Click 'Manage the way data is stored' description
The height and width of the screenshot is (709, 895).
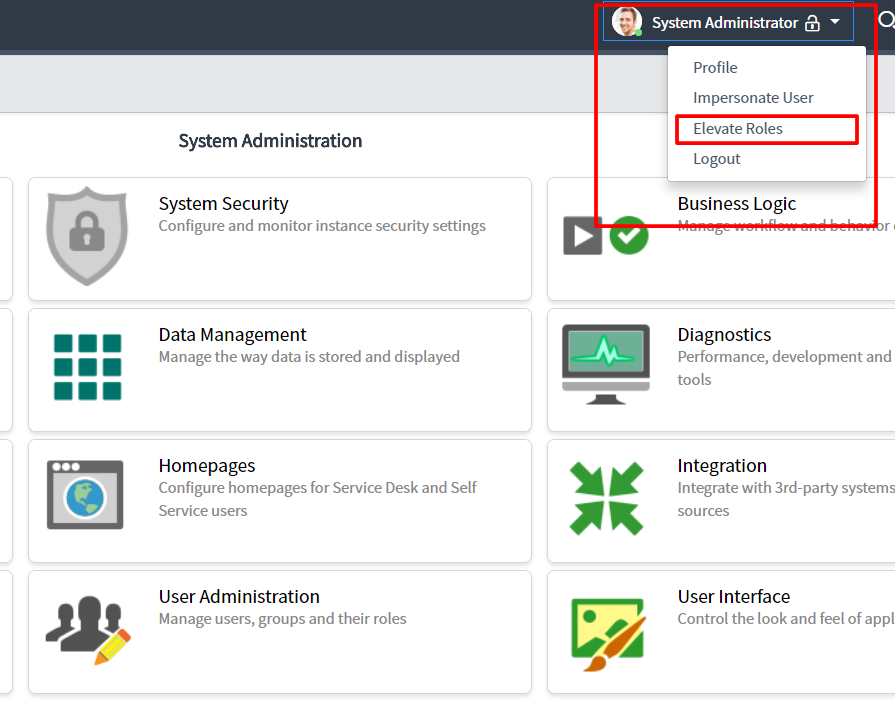[x=309, y=357]
